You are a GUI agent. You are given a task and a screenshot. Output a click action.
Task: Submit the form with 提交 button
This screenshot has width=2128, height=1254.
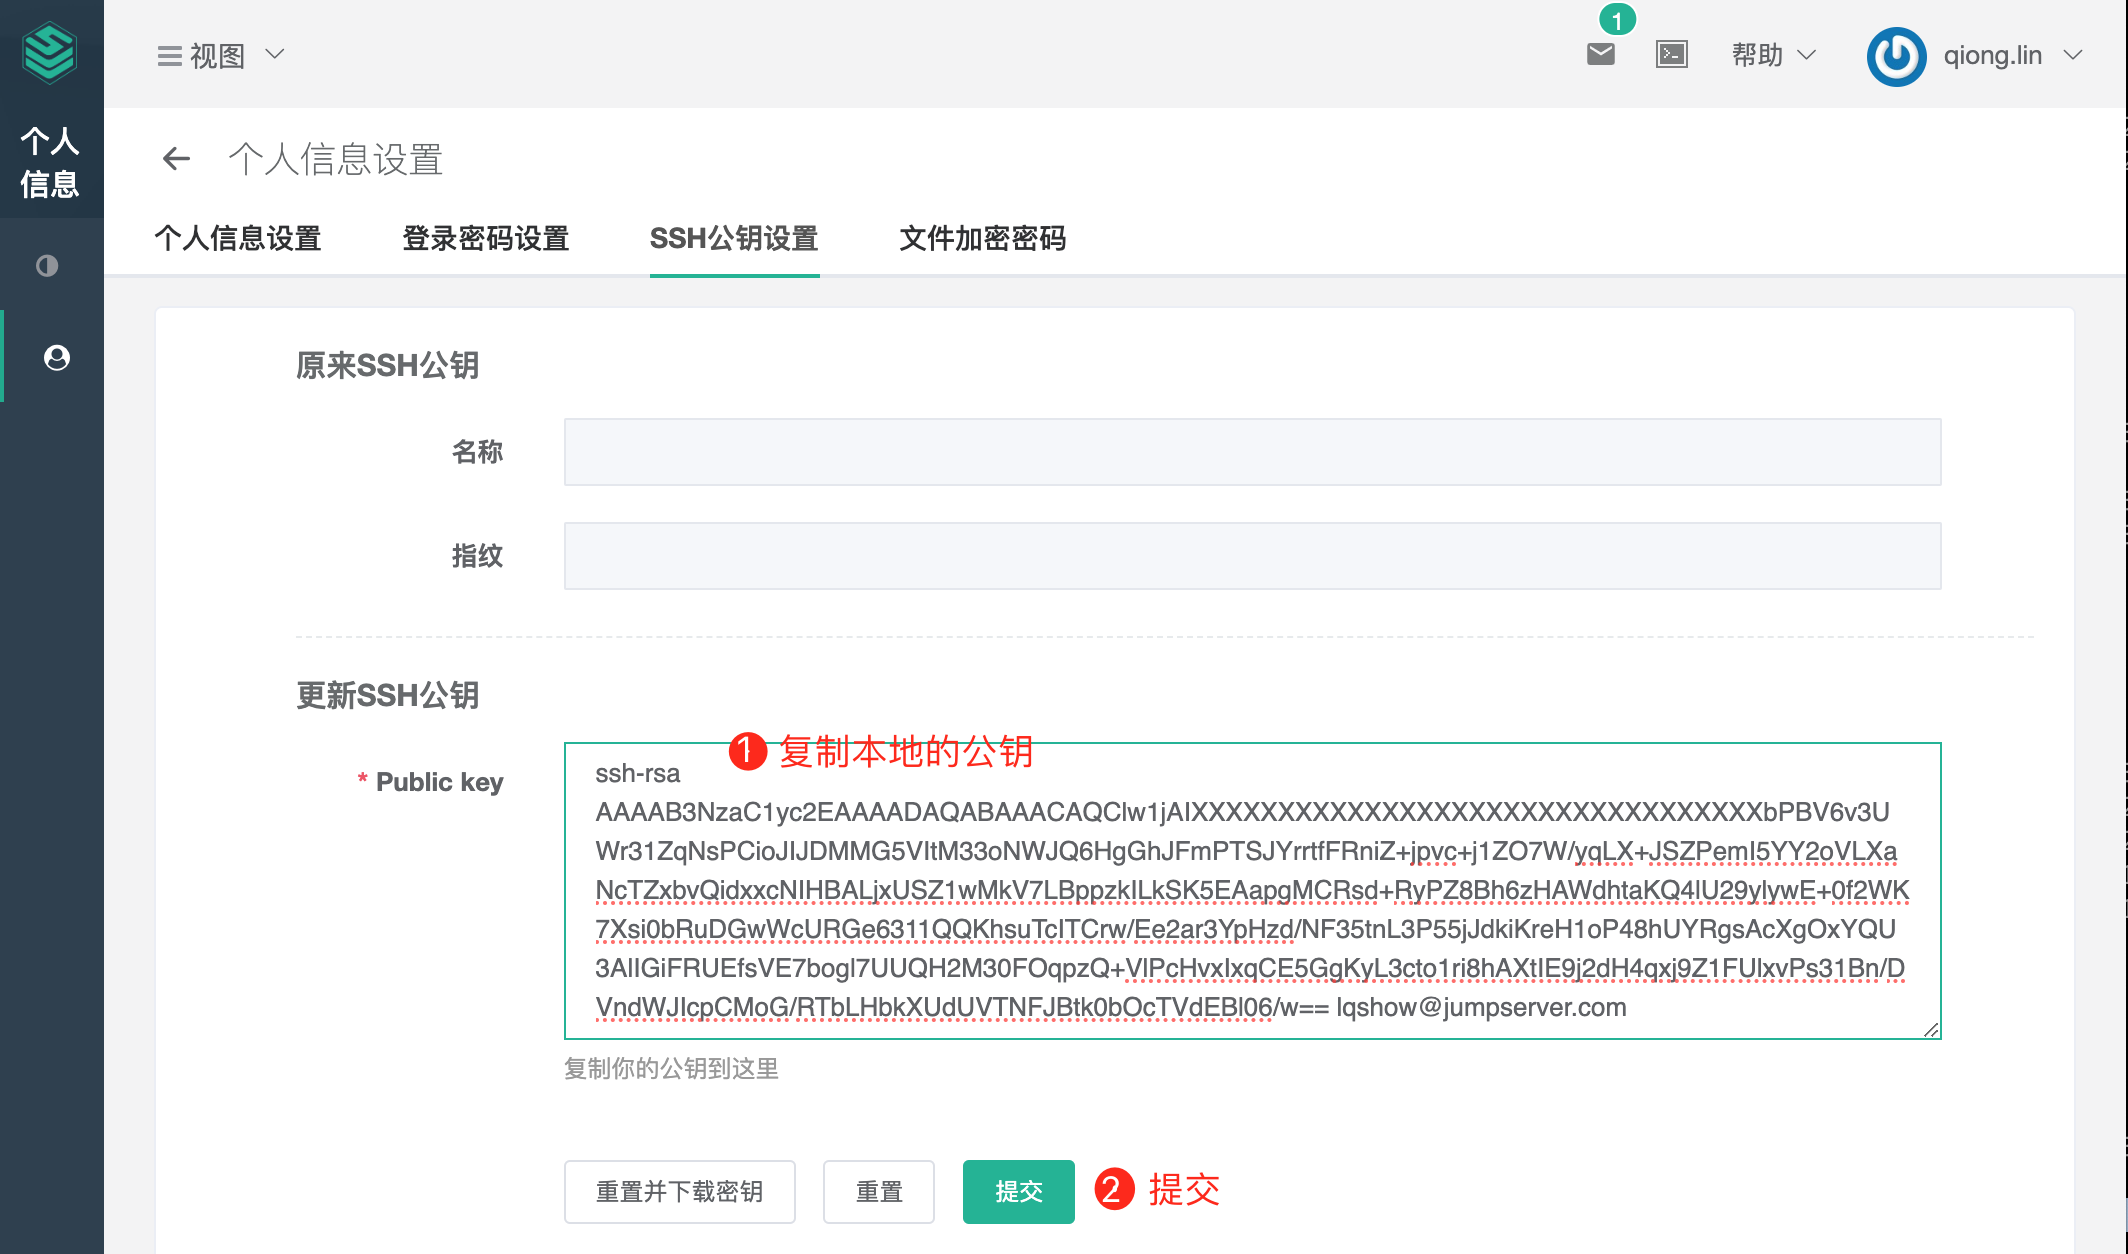(x=1019, y=1191)
